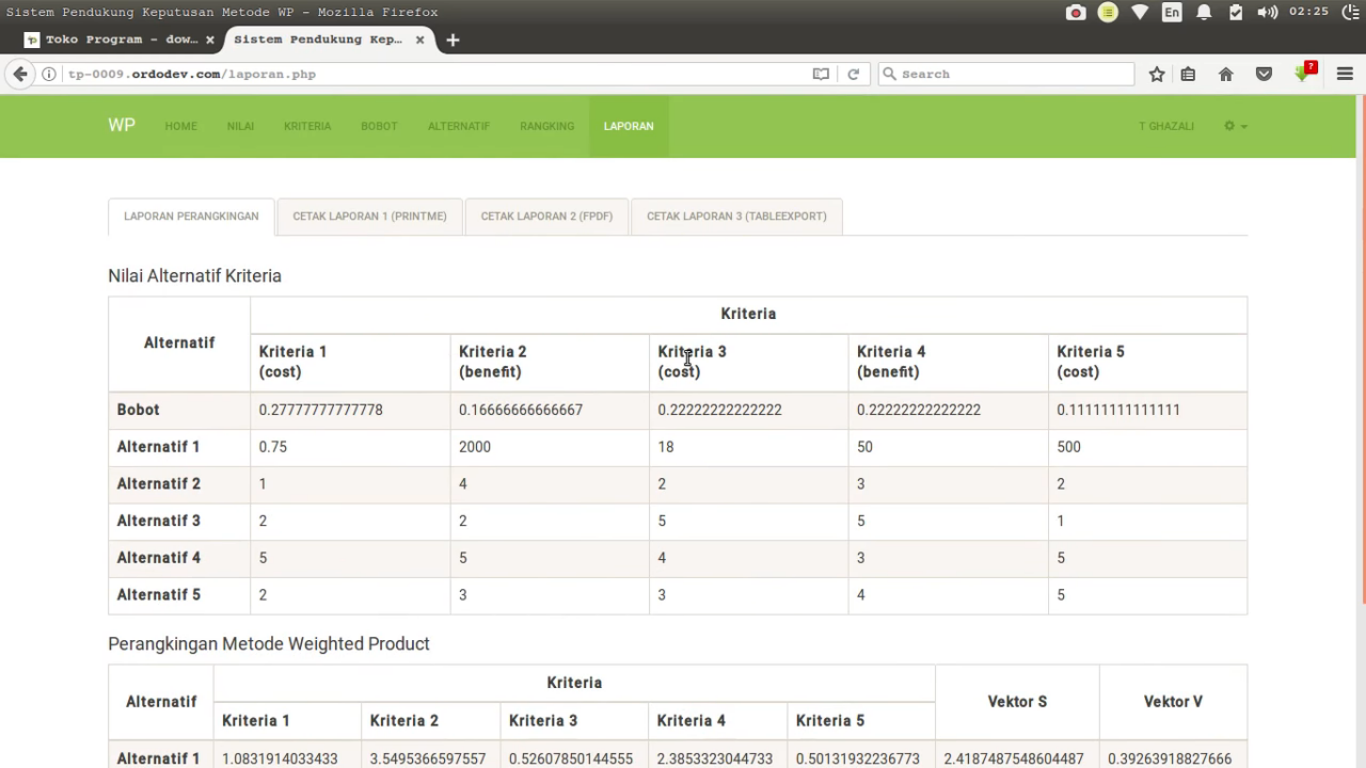Open the Firefox hamburger menu

pos(1345,74)
